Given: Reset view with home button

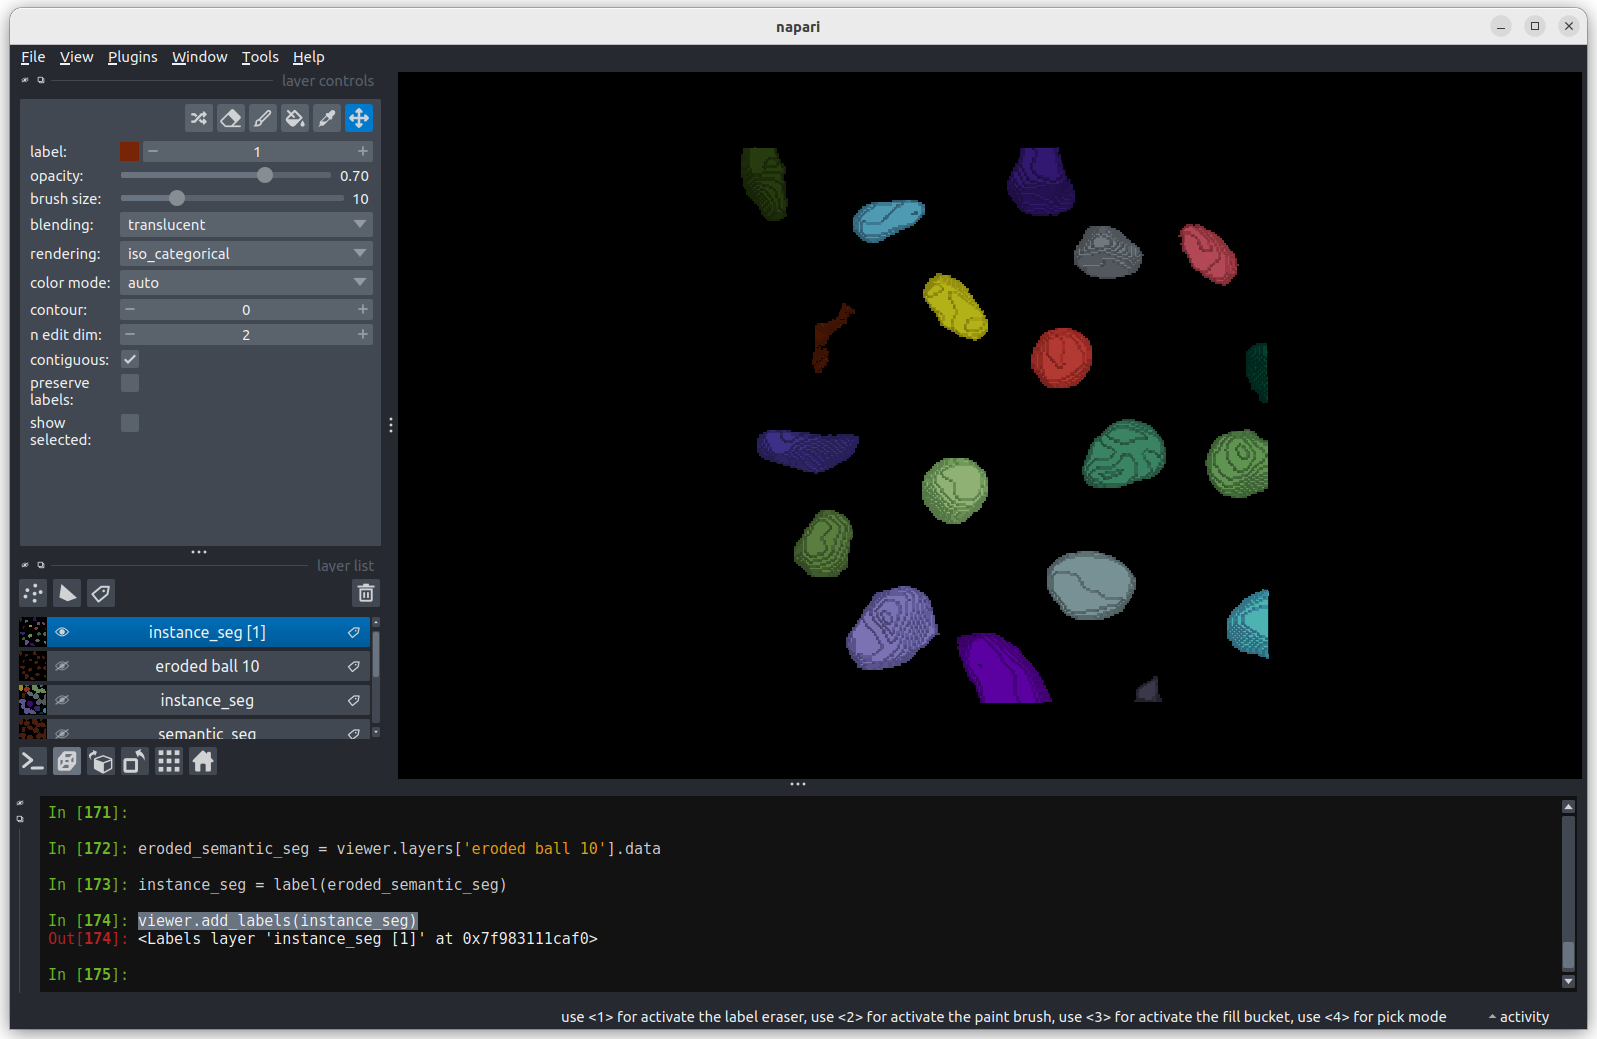Looking at the screenshot, I should pyautogui.click(x=203, y=762).
